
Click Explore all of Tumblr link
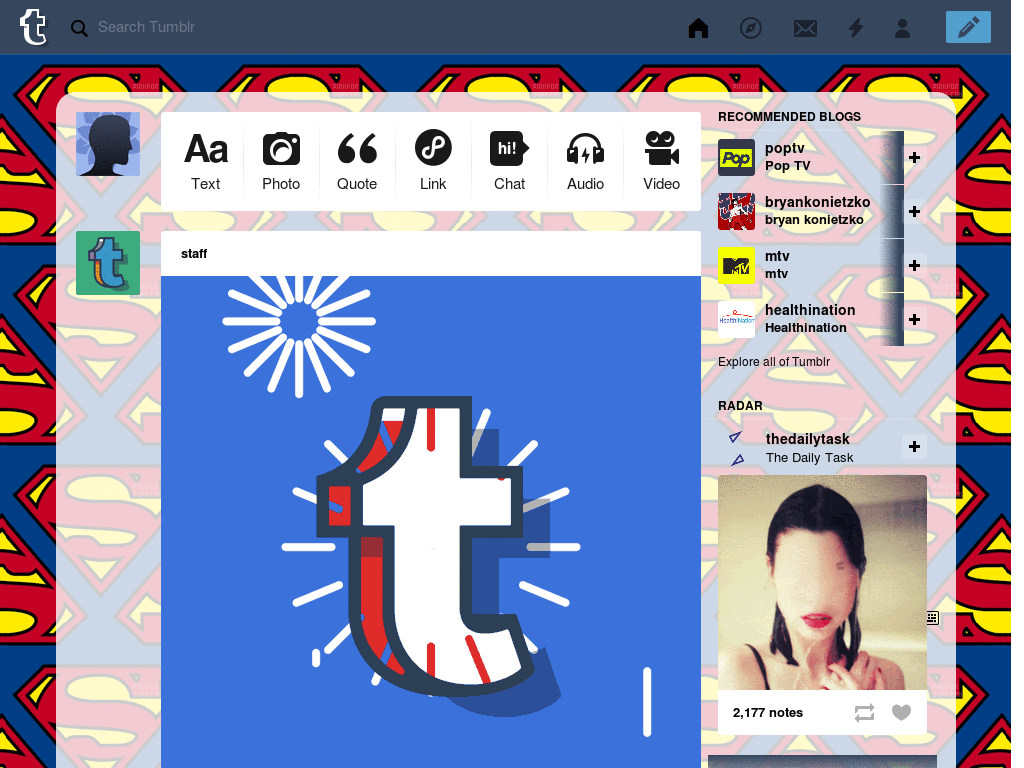point(774,362)
